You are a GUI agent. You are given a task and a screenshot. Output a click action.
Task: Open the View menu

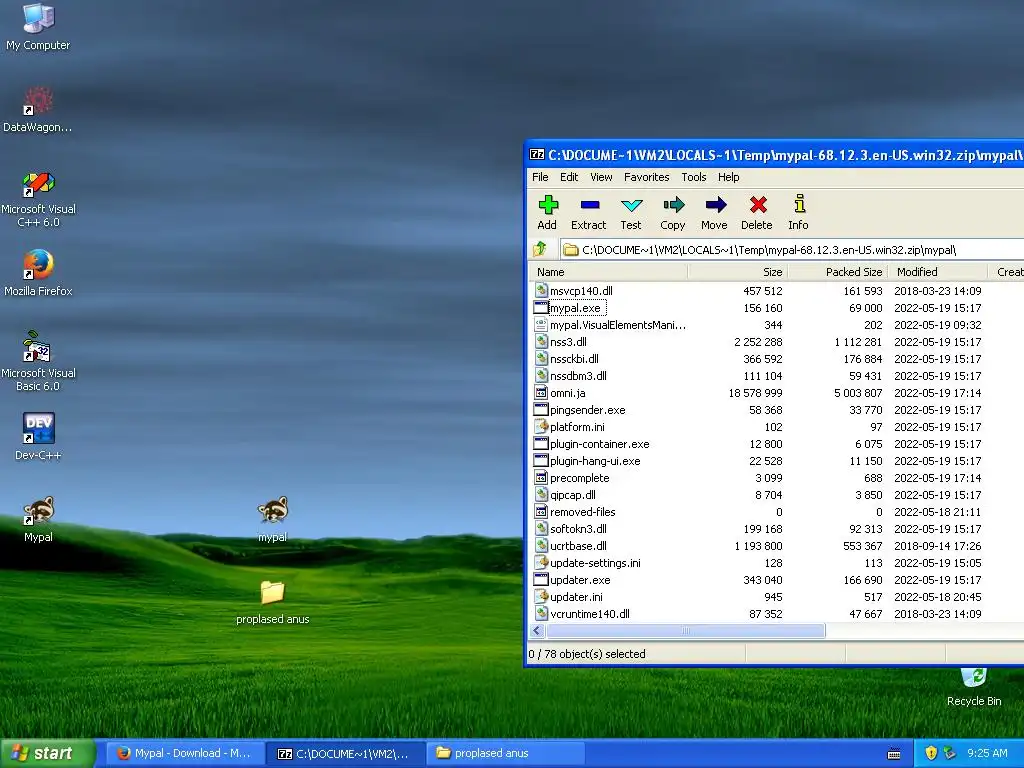point(601,177)
